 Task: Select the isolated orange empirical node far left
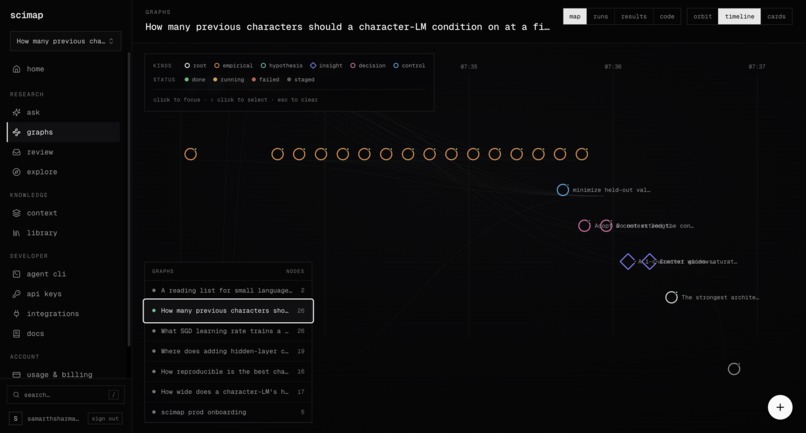[191, 154]
